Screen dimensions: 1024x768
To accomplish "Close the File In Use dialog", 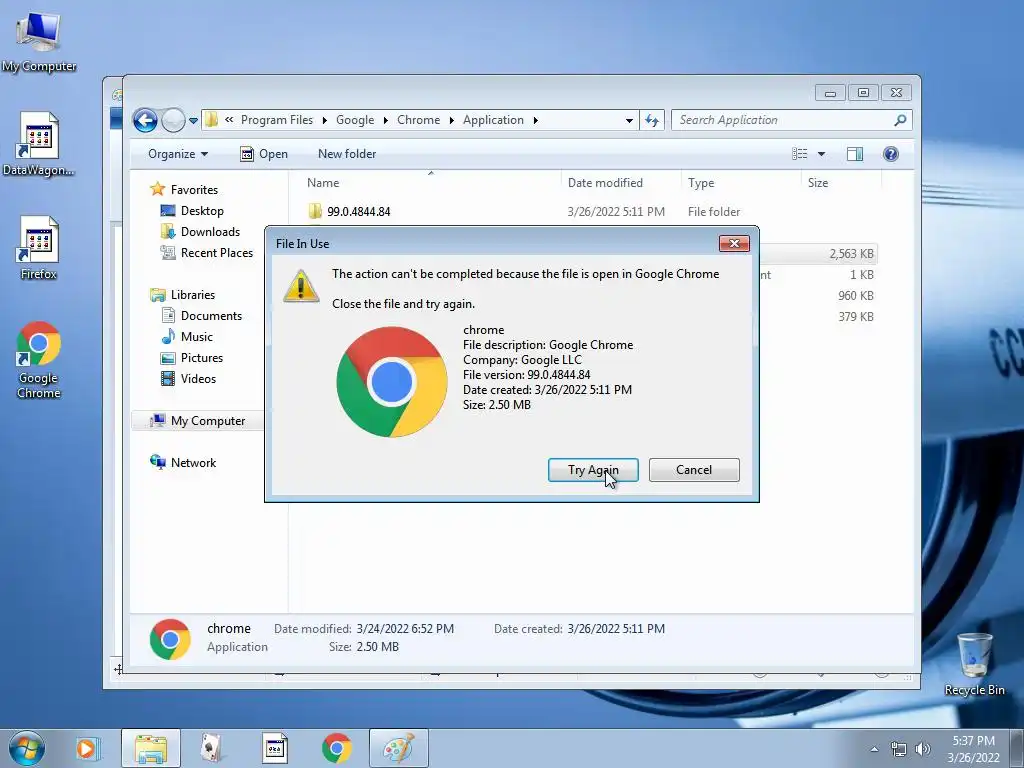I will (x=734, y=244).
